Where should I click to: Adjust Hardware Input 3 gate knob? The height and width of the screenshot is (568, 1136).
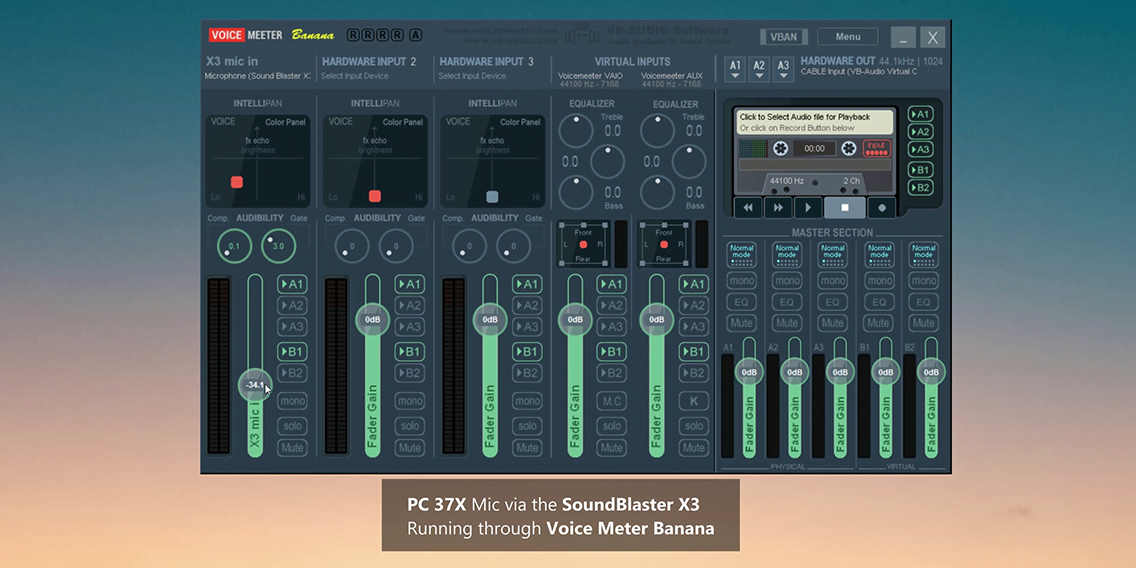coord(513,246)
